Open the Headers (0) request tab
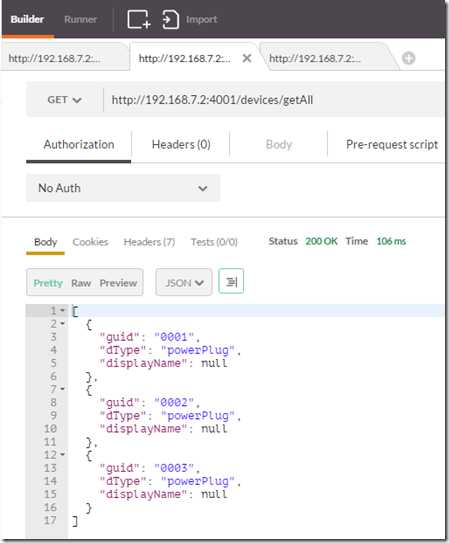The height and width of the screenshot is (543, 449). (181, 144)
